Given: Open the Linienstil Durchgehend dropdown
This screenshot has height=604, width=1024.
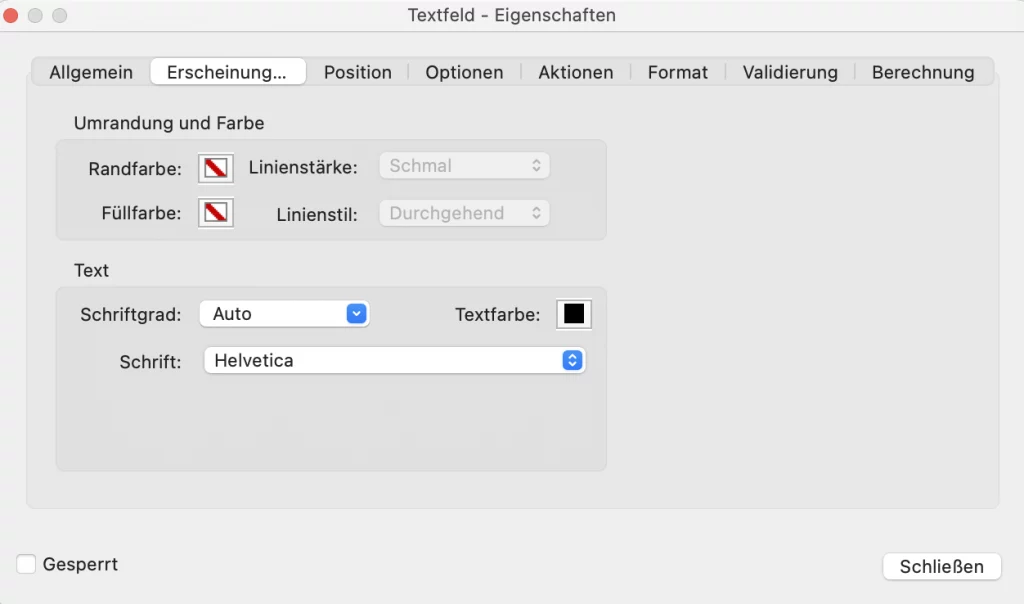Looking at the screenshot, I should point(464,213).
